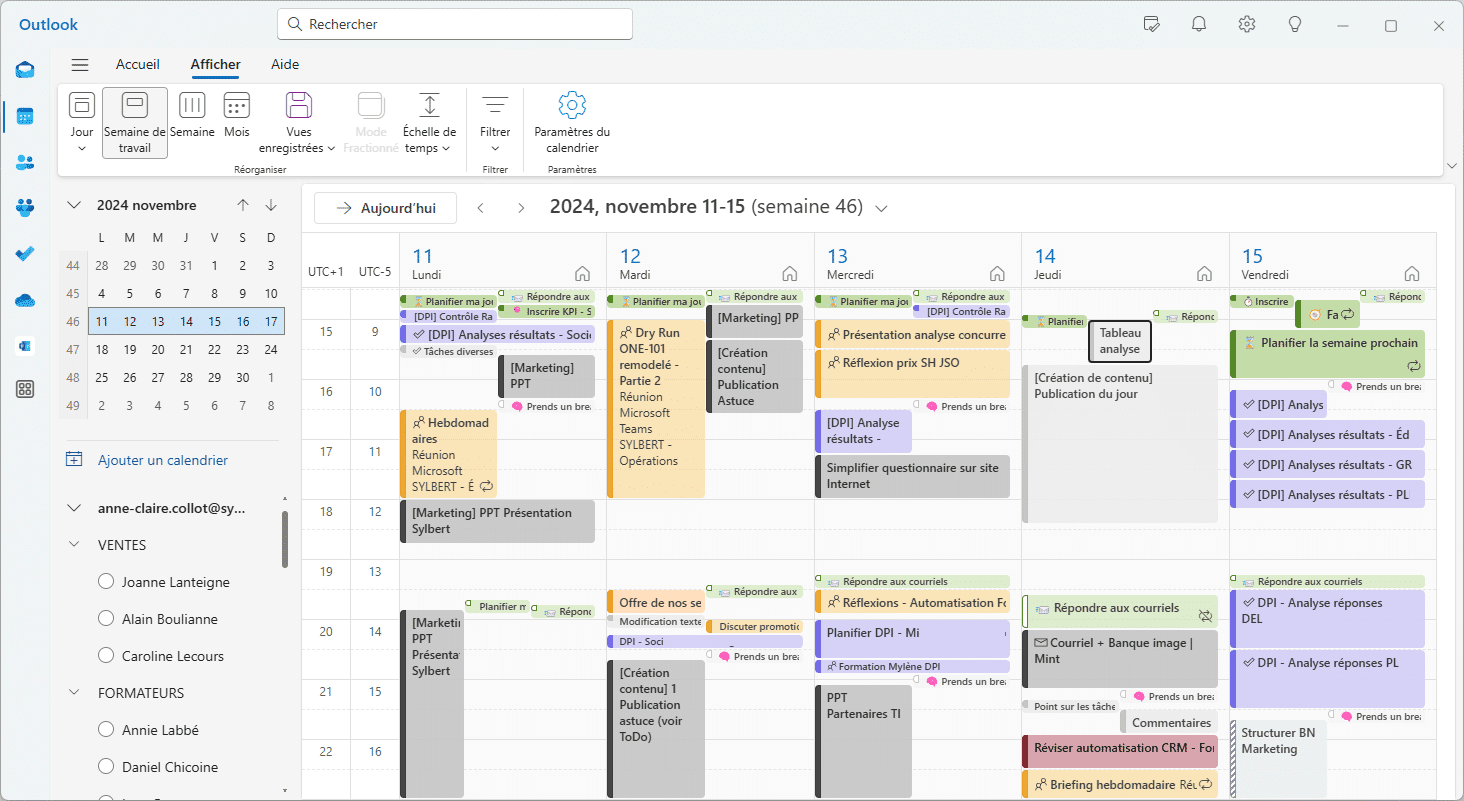Open Mail from the left app sidebar
1464x801 pixels.
coord(25,70)
